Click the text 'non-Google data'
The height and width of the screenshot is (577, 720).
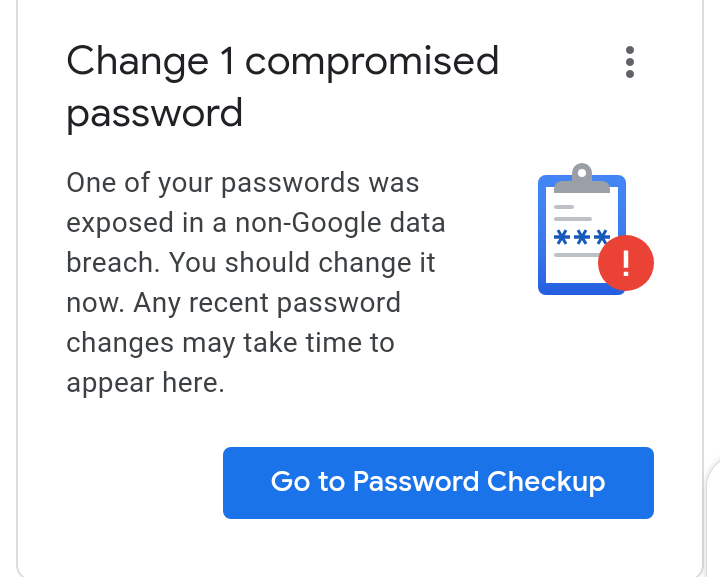click(x=340, y=223)
